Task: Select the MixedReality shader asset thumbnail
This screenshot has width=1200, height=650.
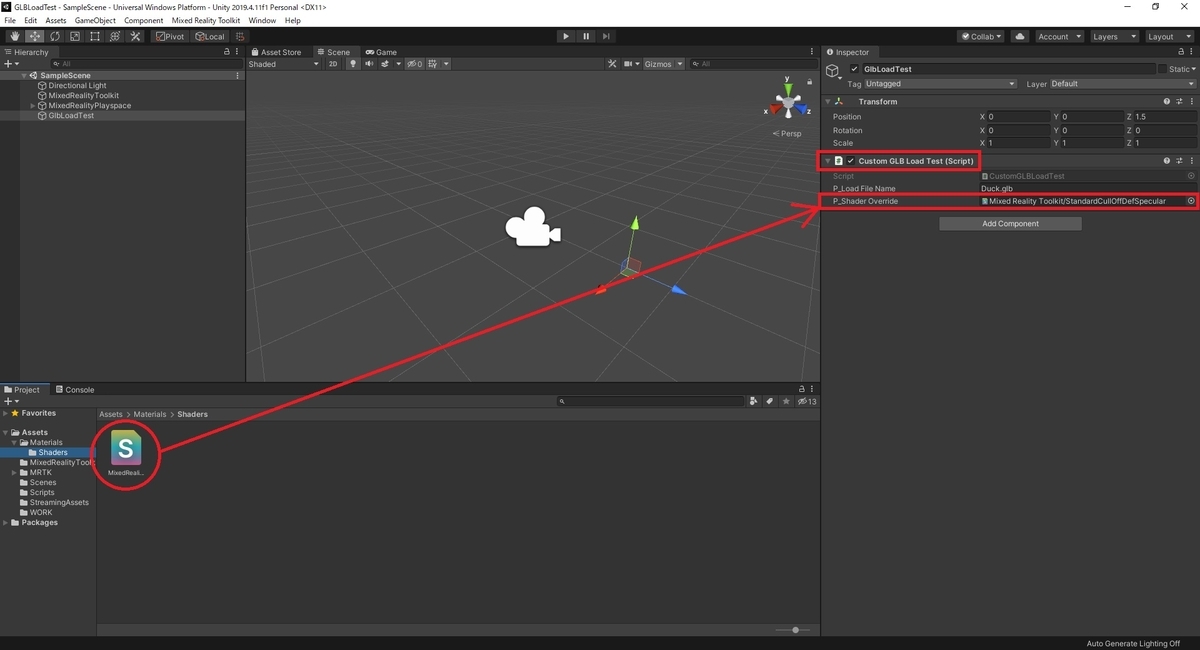Action: [x=126, y=447]
